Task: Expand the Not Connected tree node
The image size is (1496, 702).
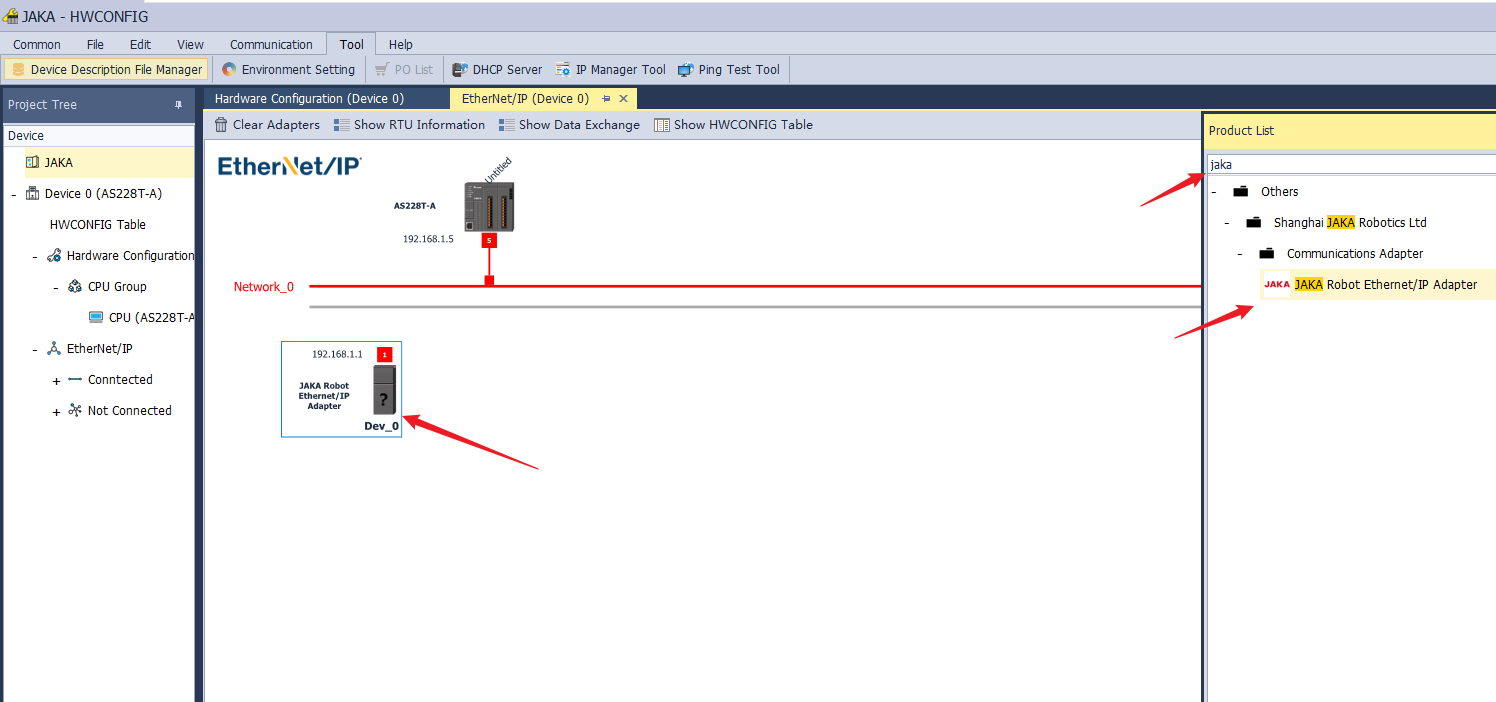Action: 56,412
